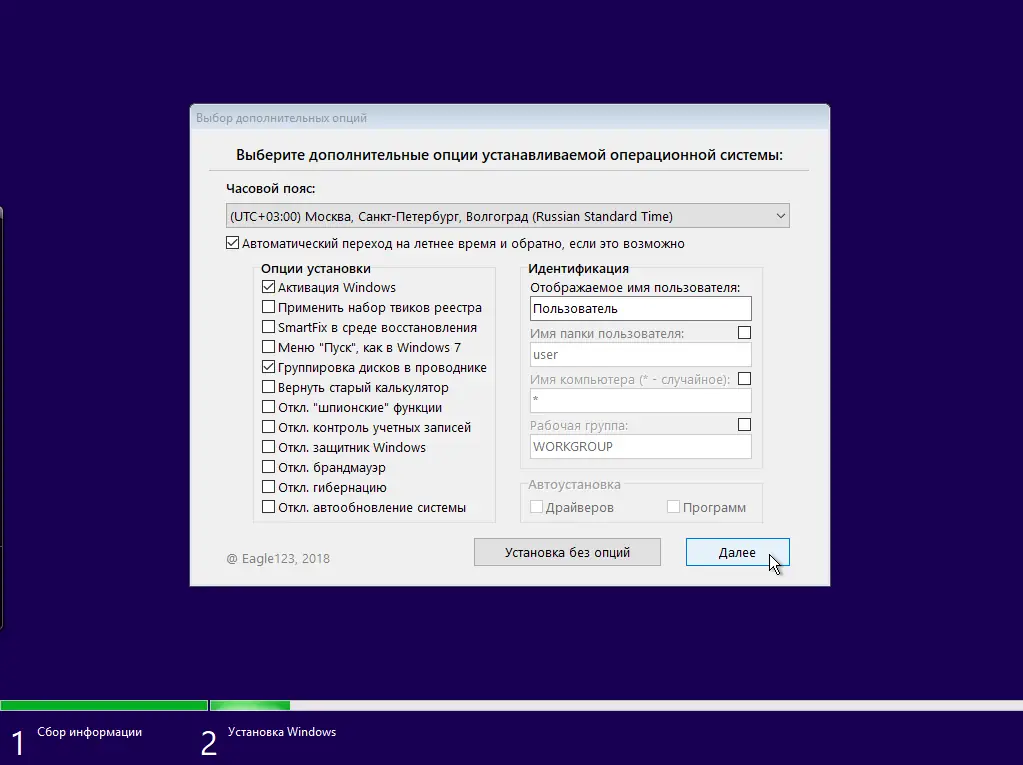Enable the Рабочая группа checkbox
The image size is (1023, 765).
coord(744,423)
